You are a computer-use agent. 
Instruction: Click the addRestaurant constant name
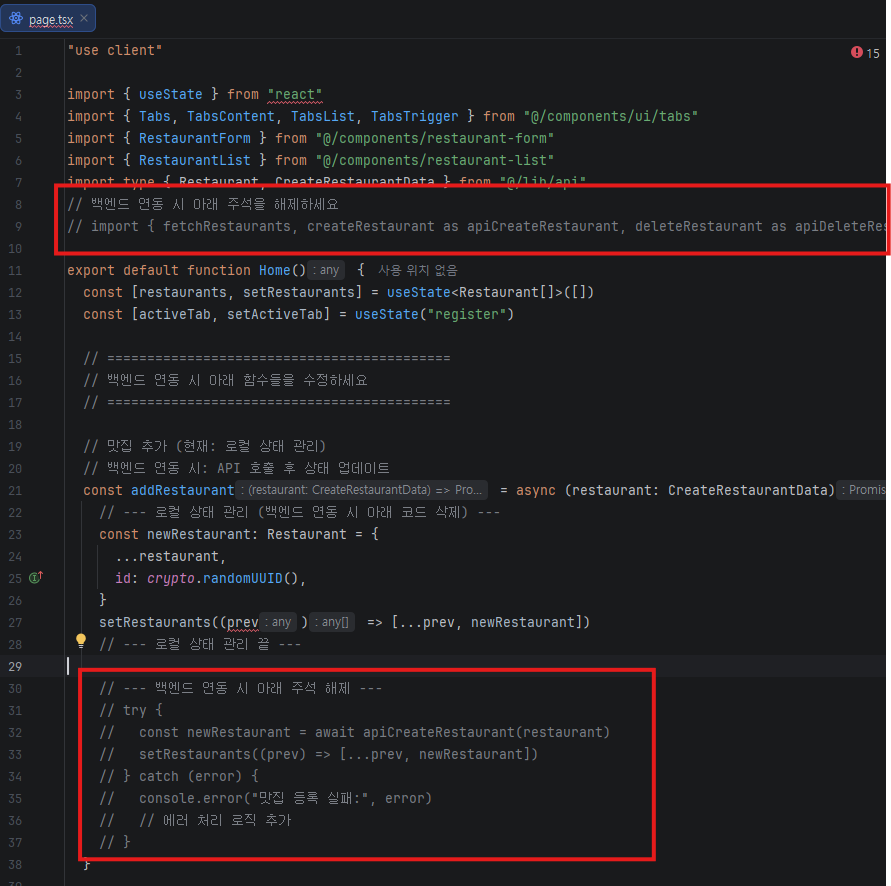182,490
